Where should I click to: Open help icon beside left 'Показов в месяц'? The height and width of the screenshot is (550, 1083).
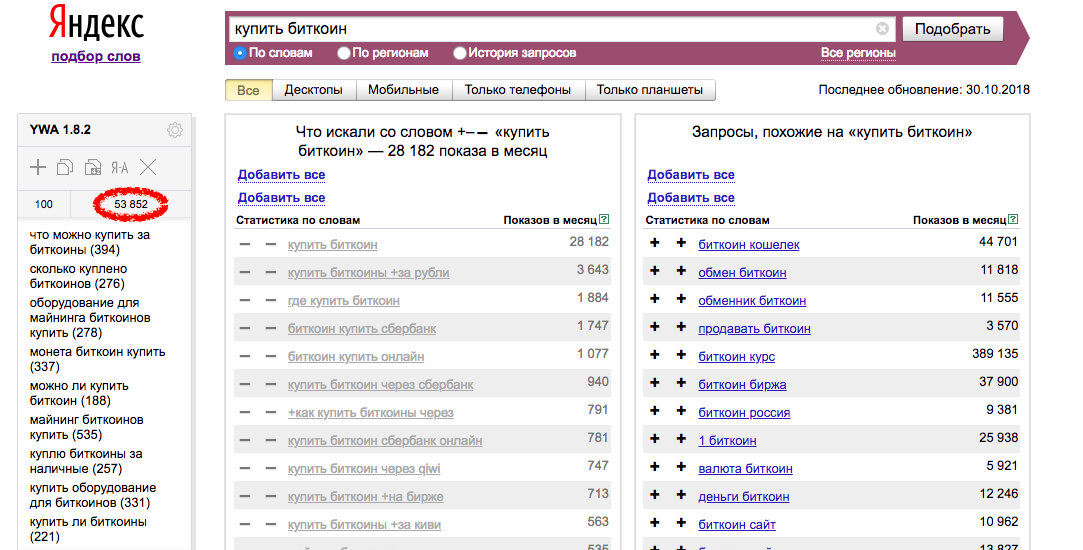pyautogui.click(x=604, y=220)
